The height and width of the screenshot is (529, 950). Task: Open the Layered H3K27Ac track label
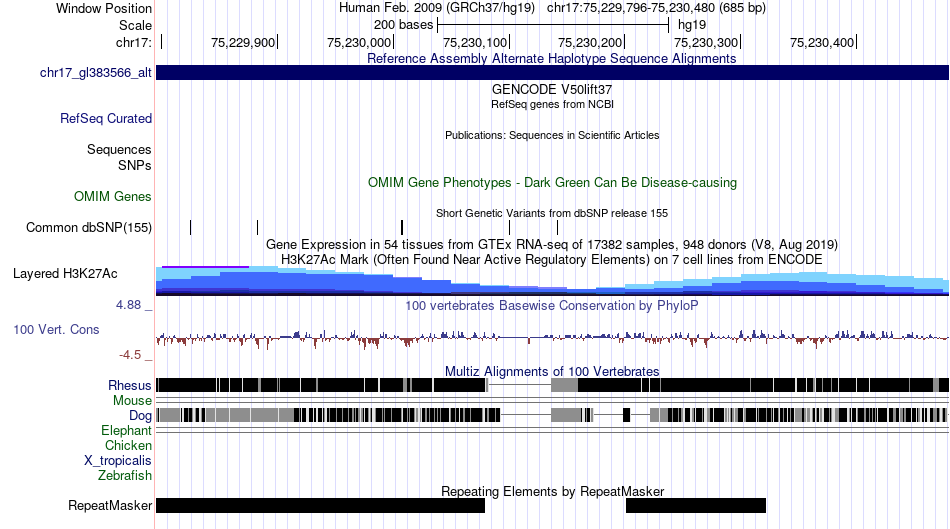[65, 273]
